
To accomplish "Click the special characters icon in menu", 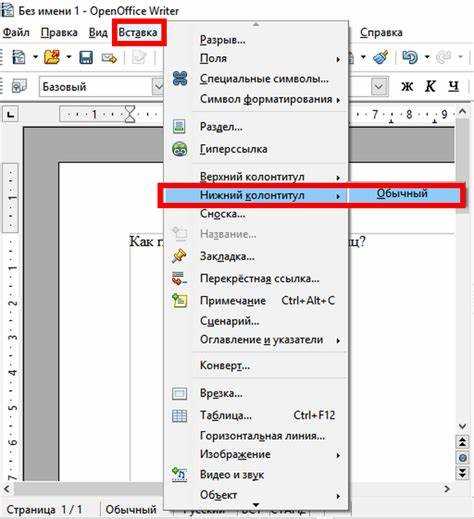I will point(180,79).
